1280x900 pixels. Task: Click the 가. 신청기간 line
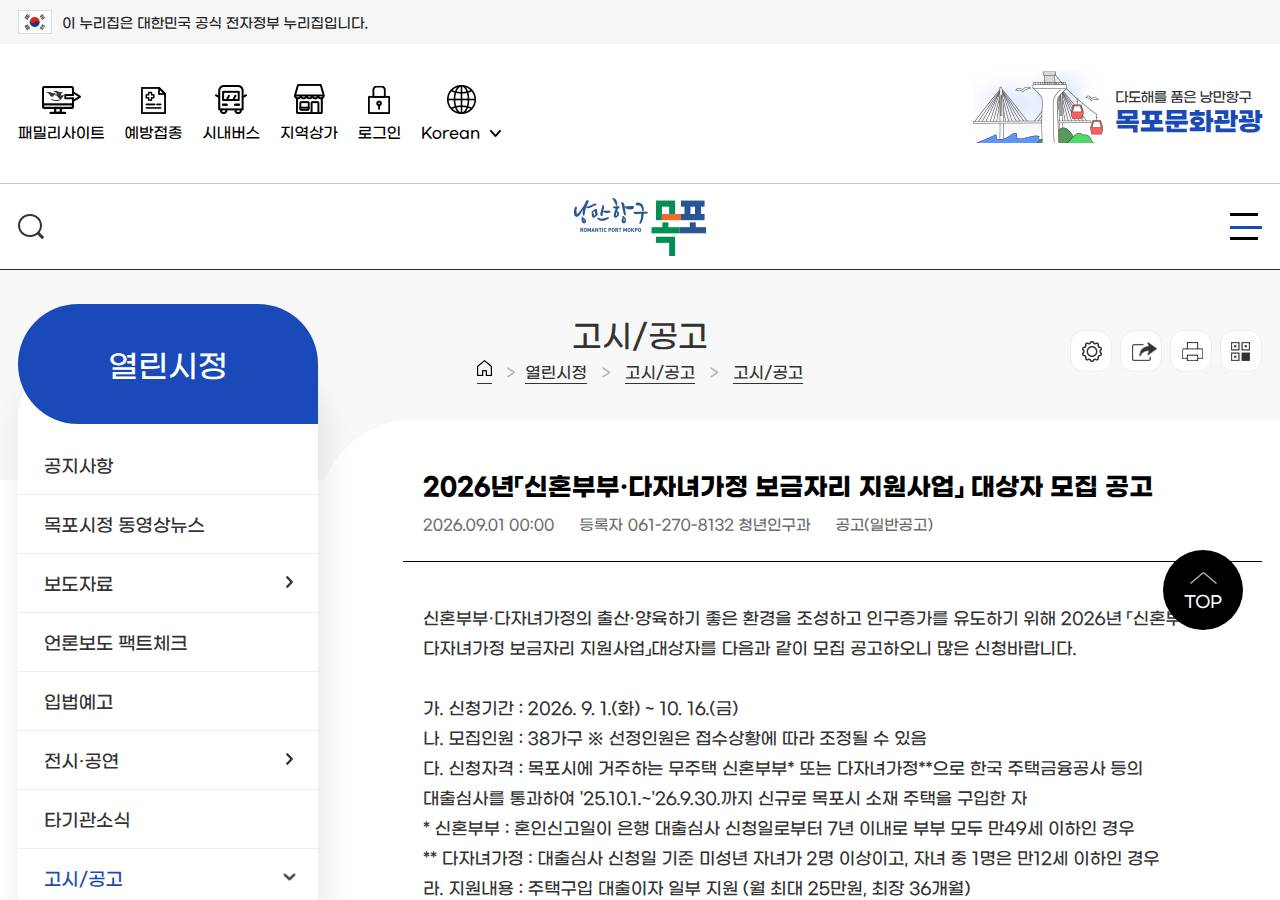pyautogui.click(x=581, y=708)
